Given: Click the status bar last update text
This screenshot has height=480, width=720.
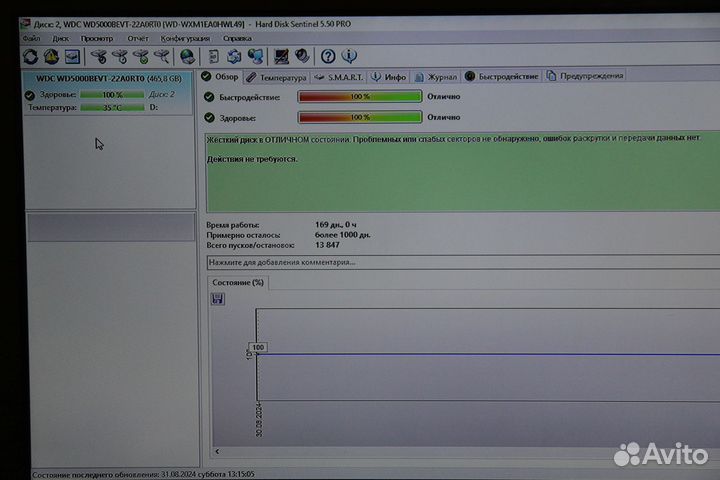Looking at the screenshot, I should 143,474.
